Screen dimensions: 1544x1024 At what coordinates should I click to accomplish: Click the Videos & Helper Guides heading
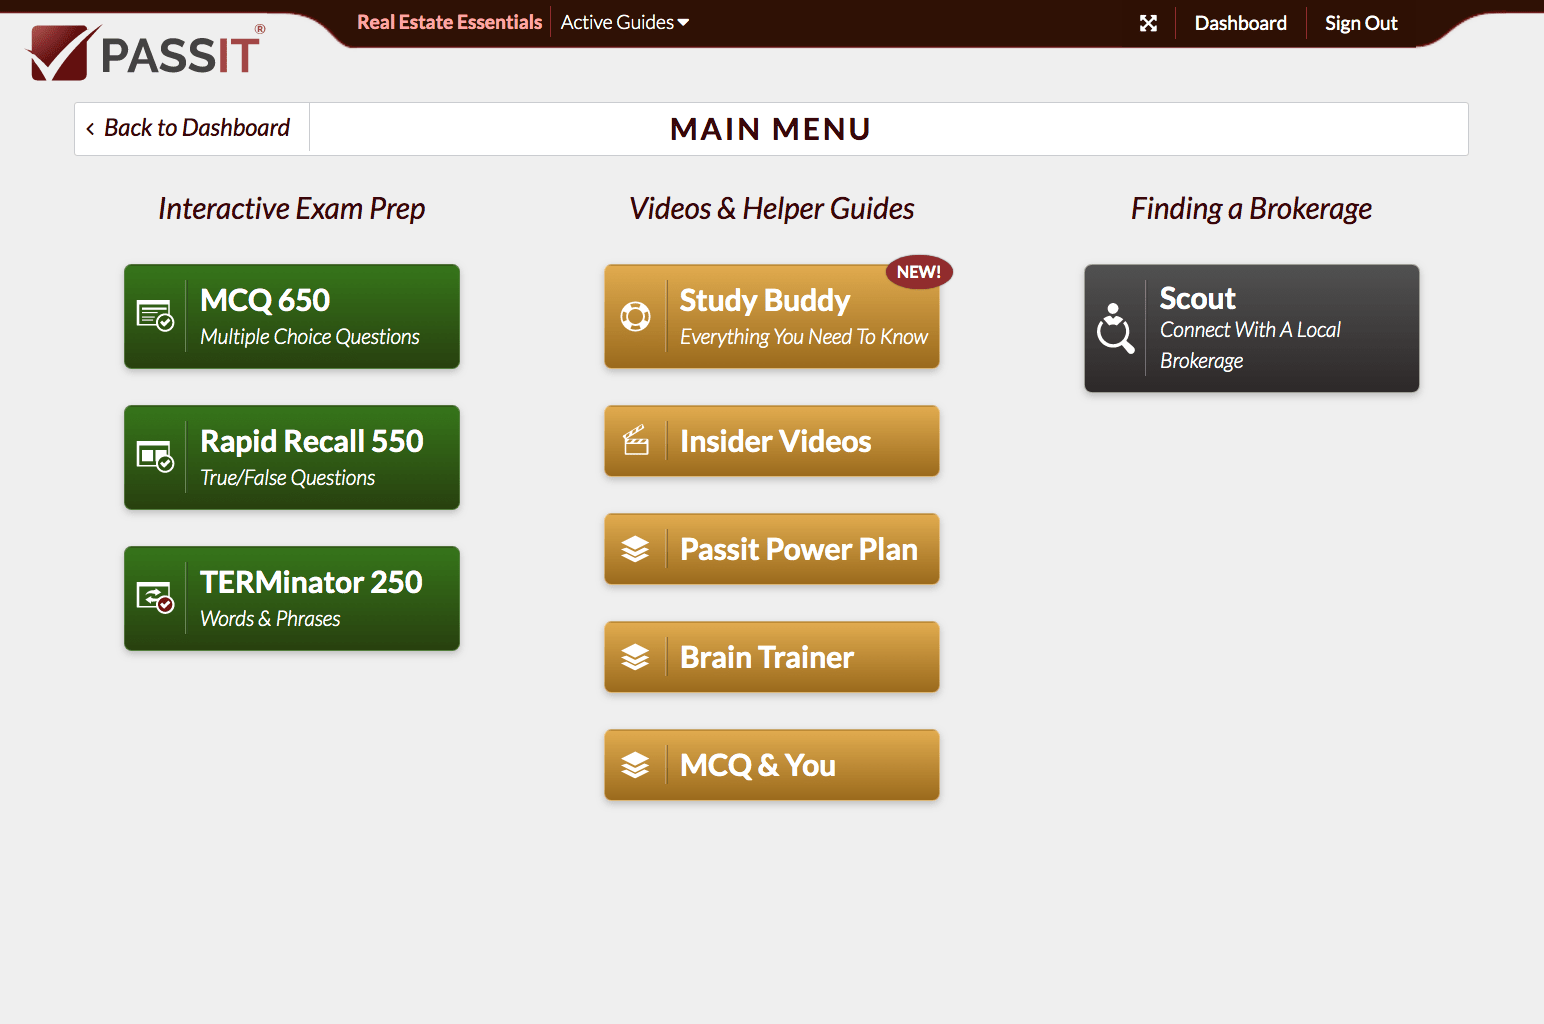[772, 208]
